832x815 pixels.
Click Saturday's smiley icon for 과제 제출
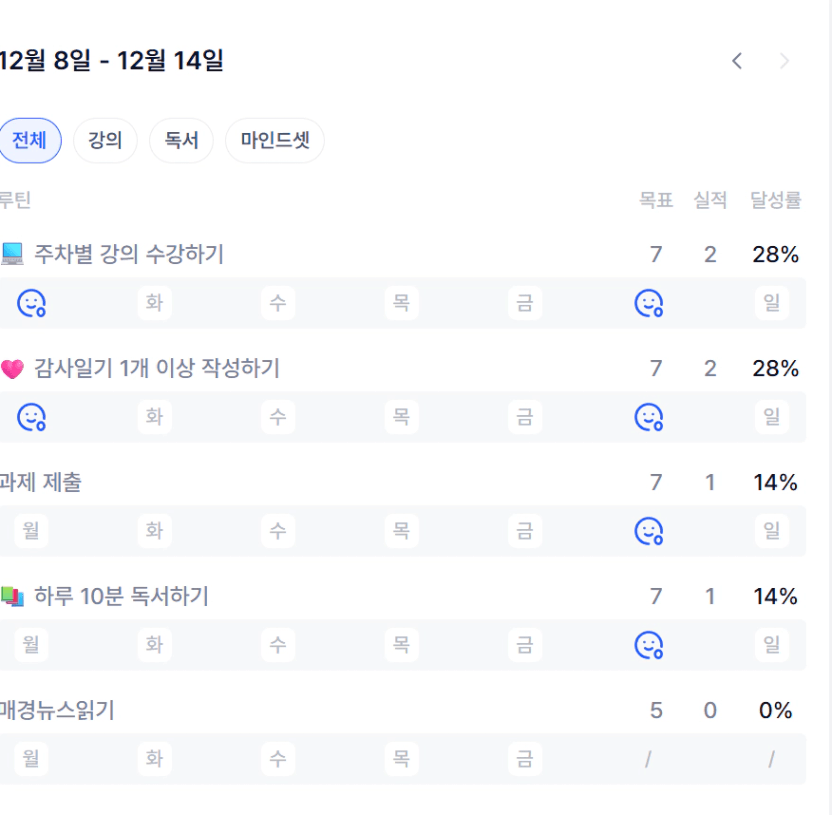click(649, 531)
